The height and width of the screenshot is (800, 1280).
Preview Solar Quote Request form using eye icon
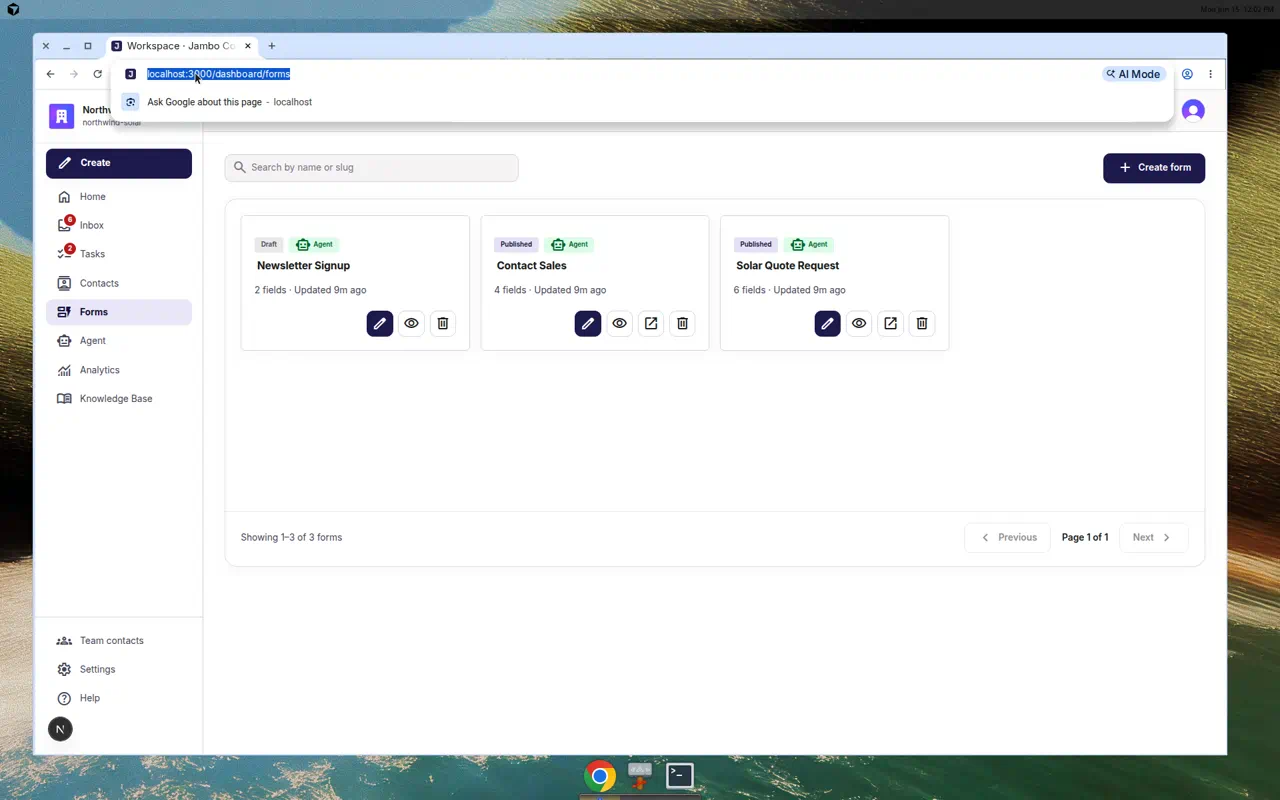[859, 323]
